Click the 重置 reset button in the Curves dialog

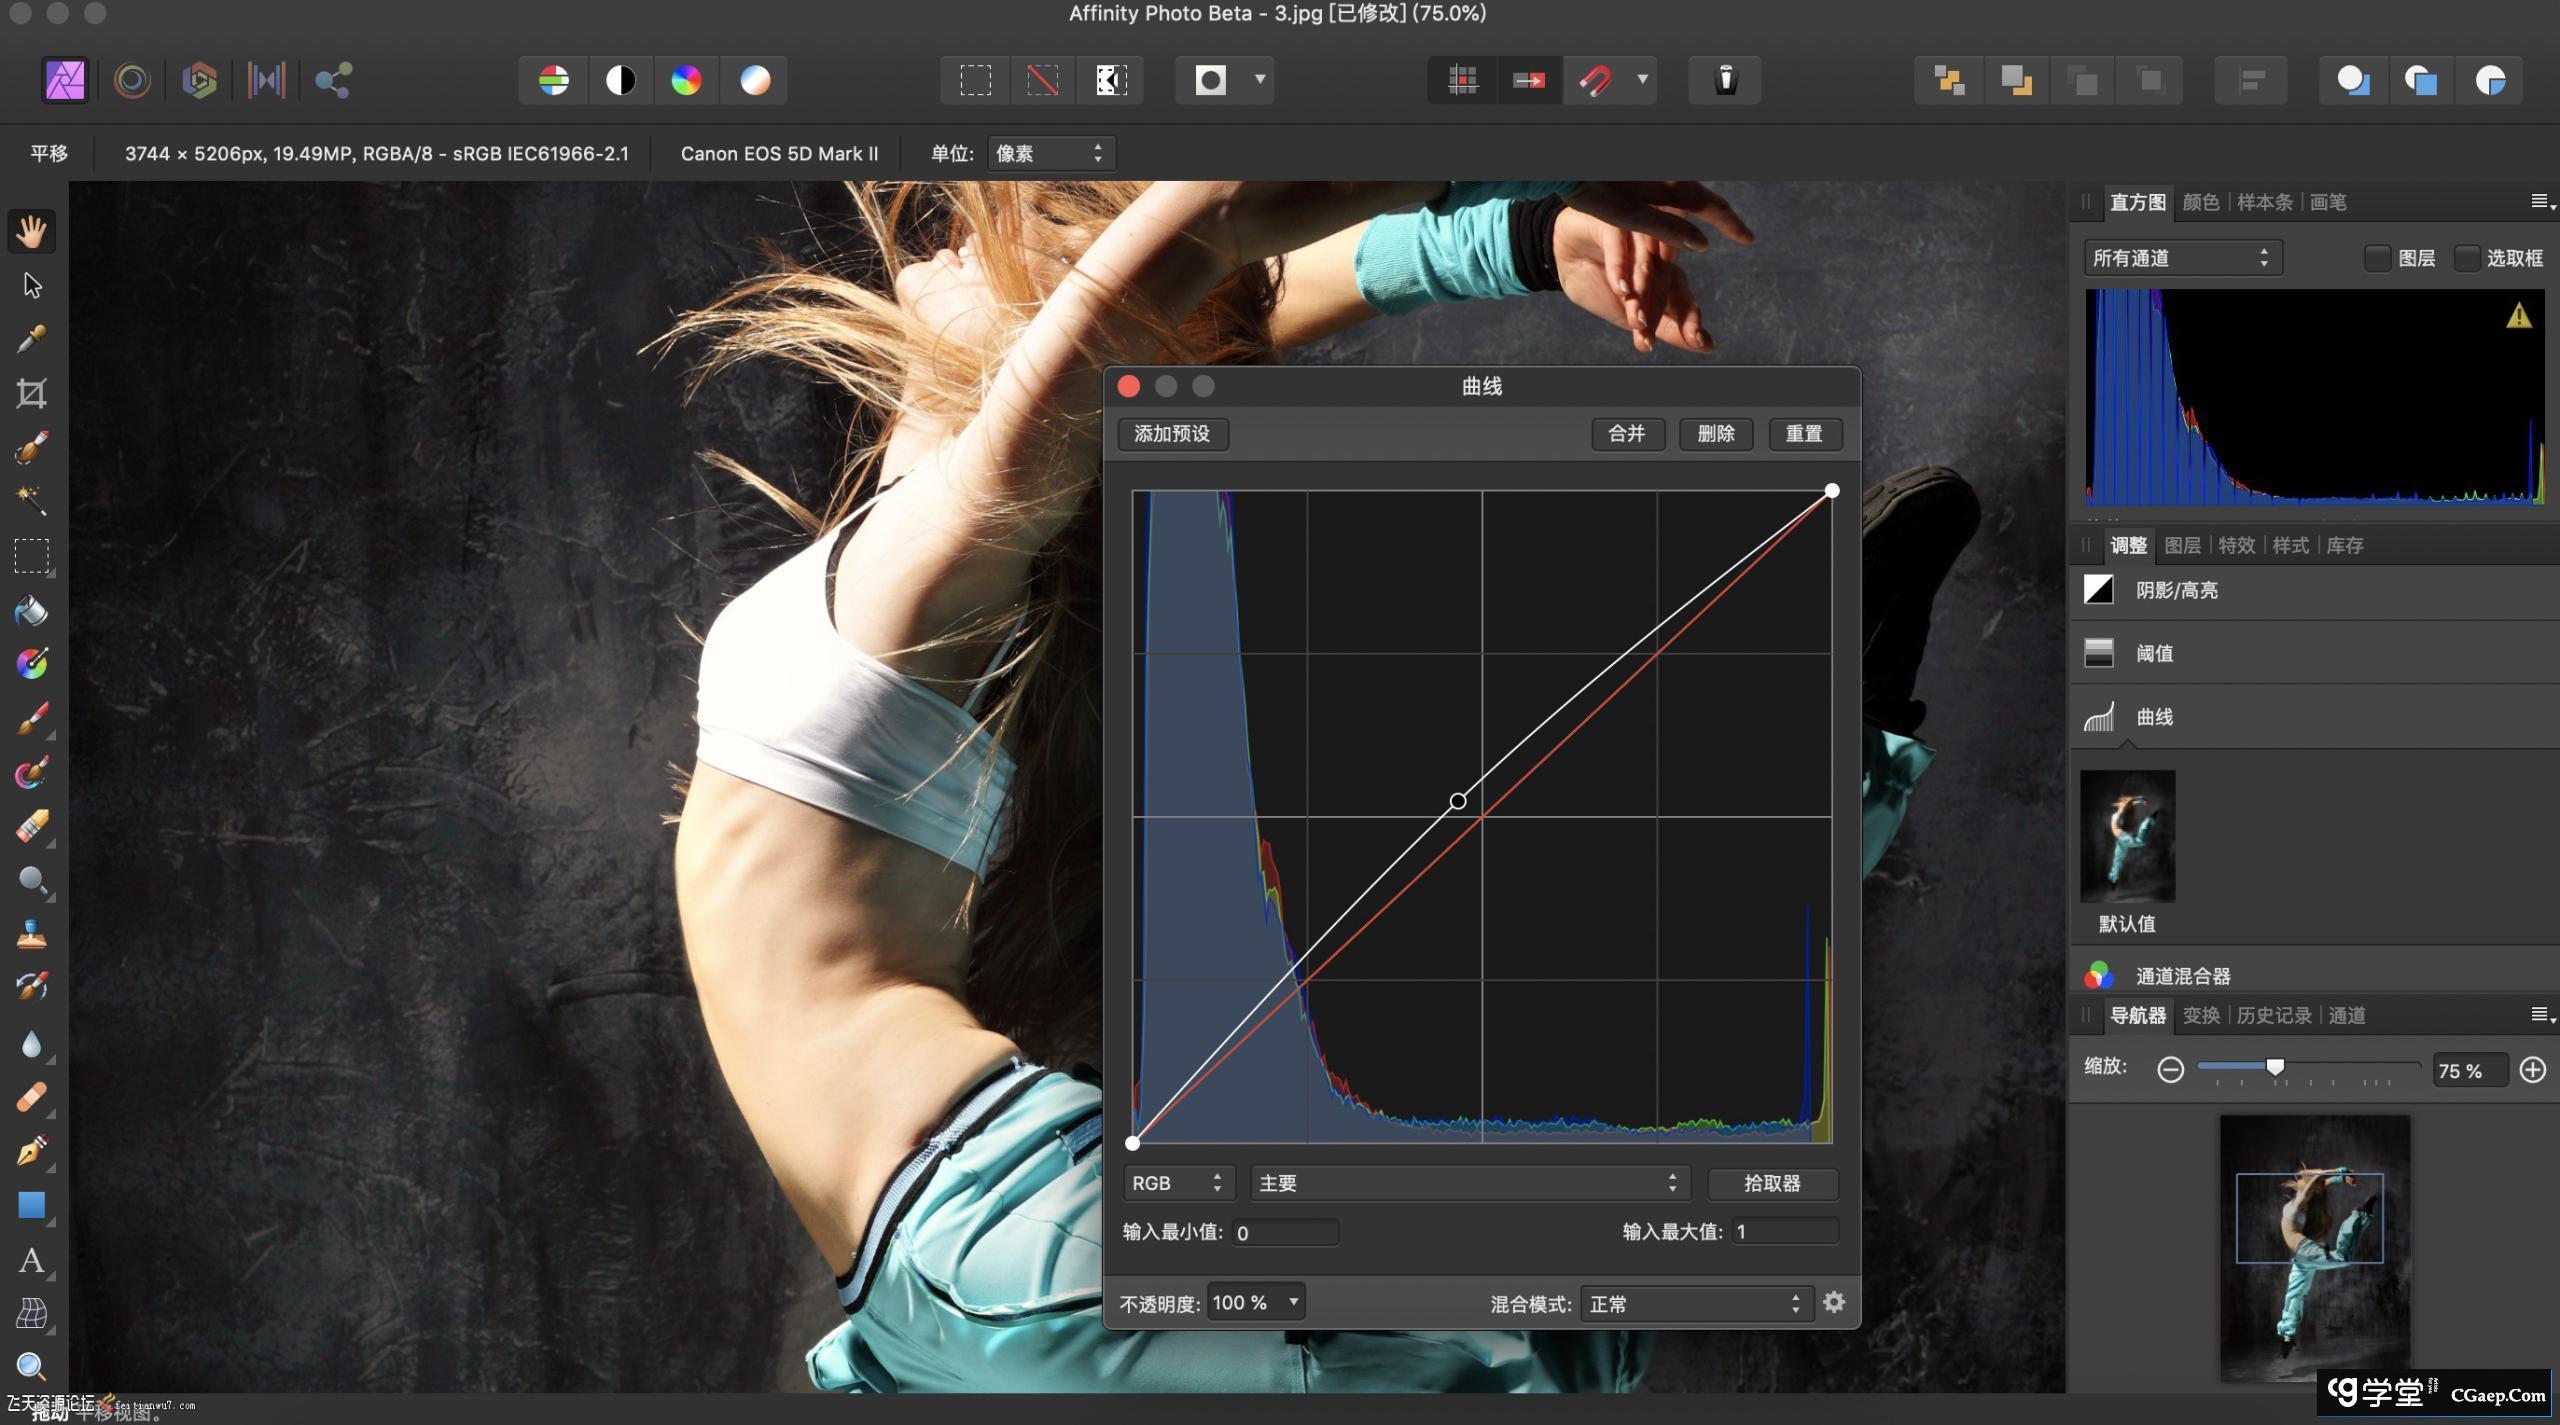tap(1804, 434)
